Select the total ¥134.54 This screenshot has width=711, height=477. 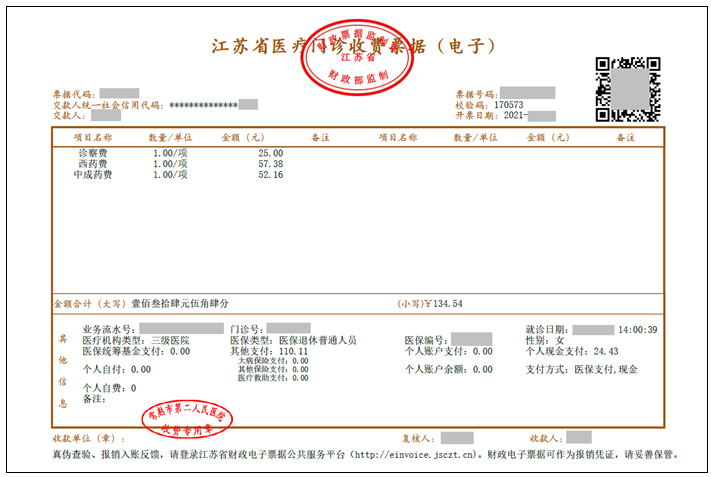pyautogui.click(x=443, y=304)
